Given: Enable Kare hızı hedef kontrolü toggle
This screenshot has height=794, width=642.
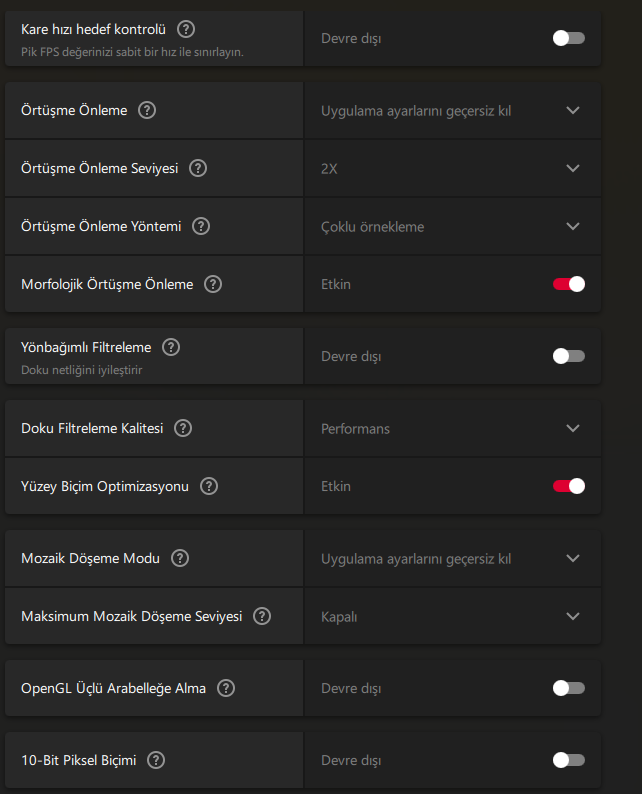Looking at the screenshot, I should 568,38.
